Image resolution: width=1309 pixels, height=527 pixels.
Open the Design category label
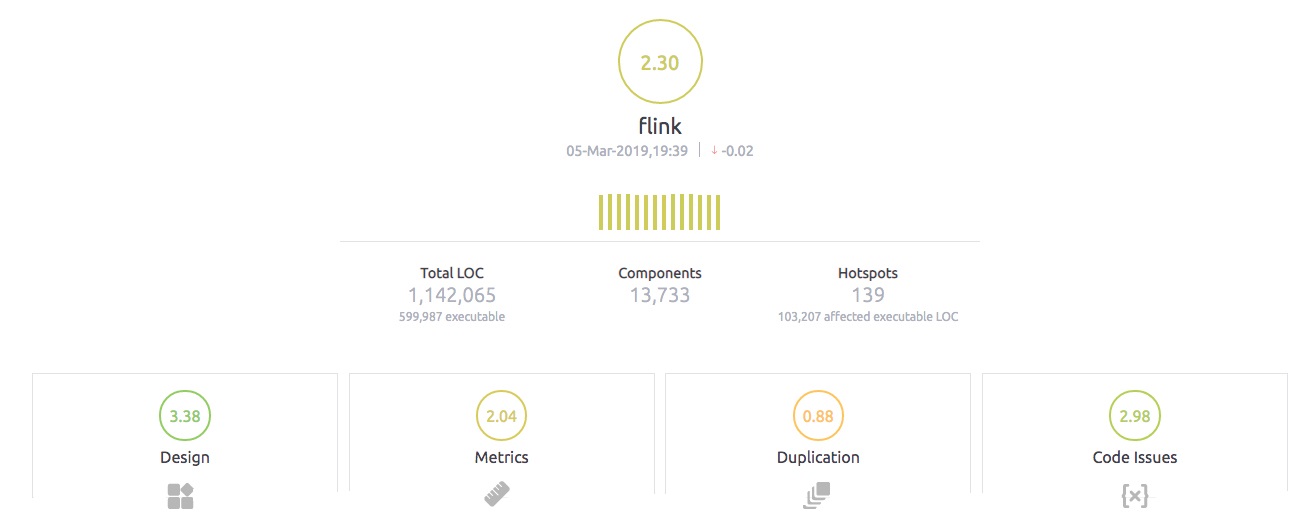[x=185, y=457]
